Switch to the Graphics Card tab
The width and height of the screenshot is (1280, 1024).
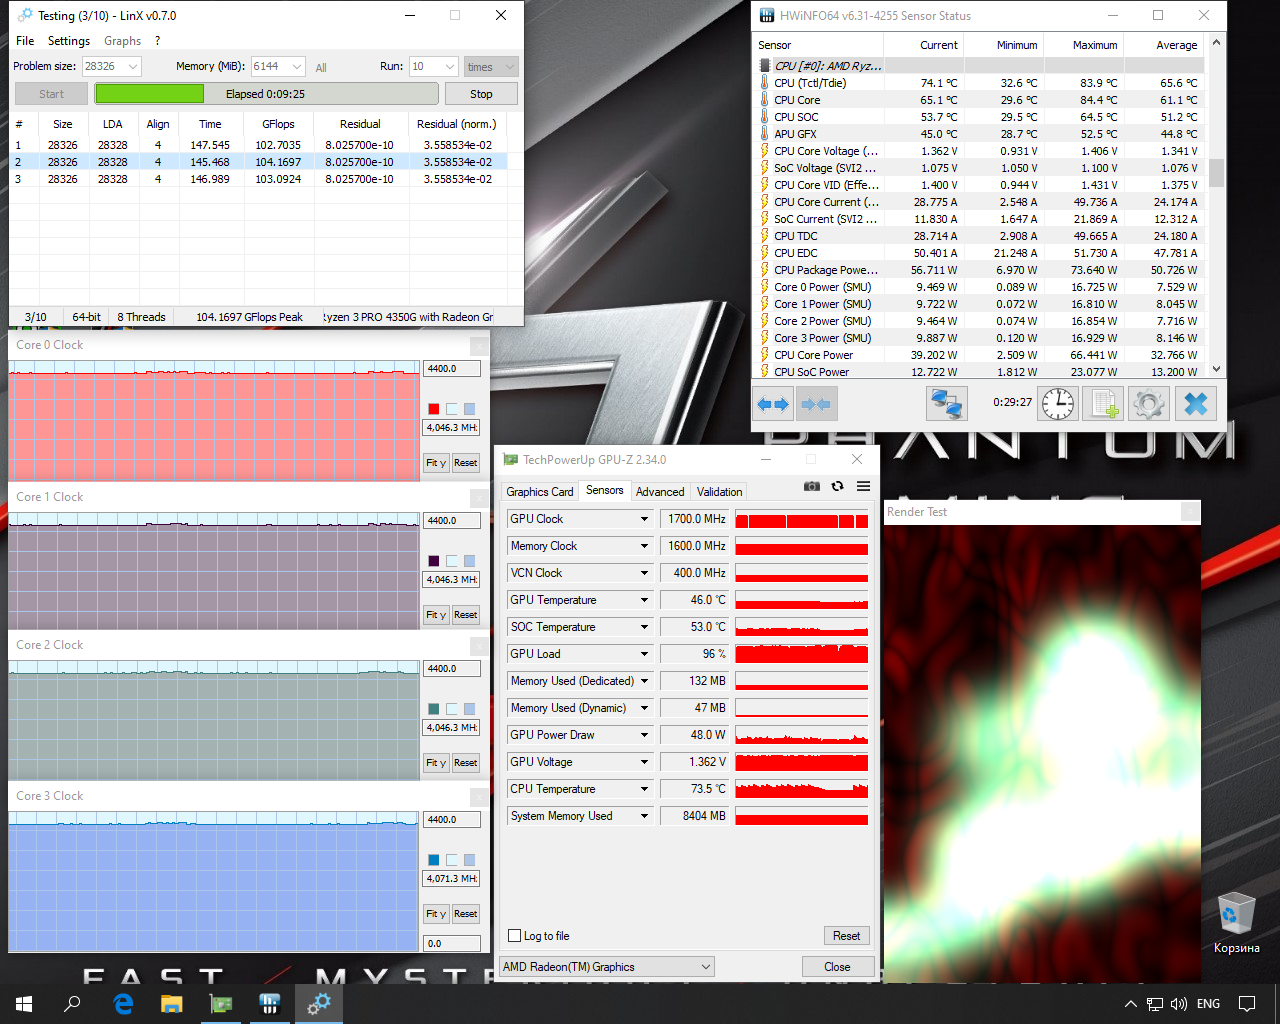click(540, 492)
